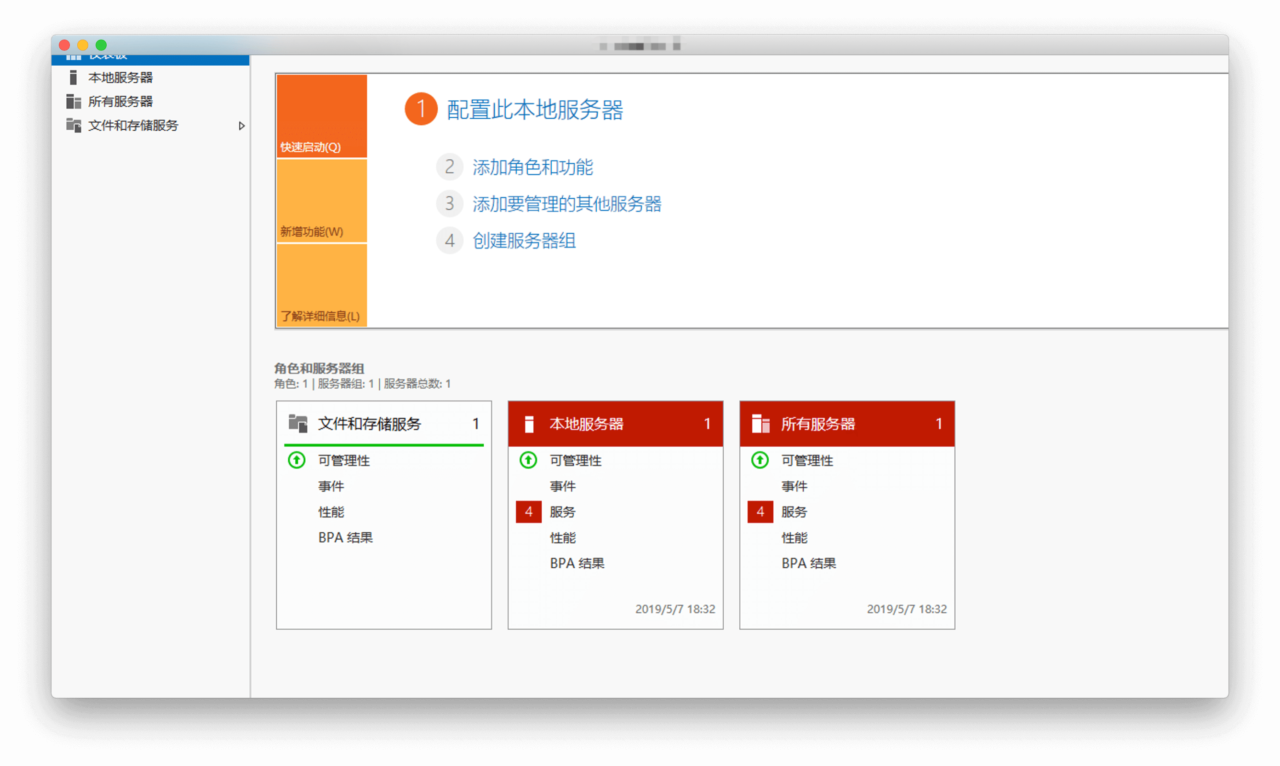Open the 本地服务器 red tile header
The width and height of the screenshot is (1280, 766).
click(615, 424)
